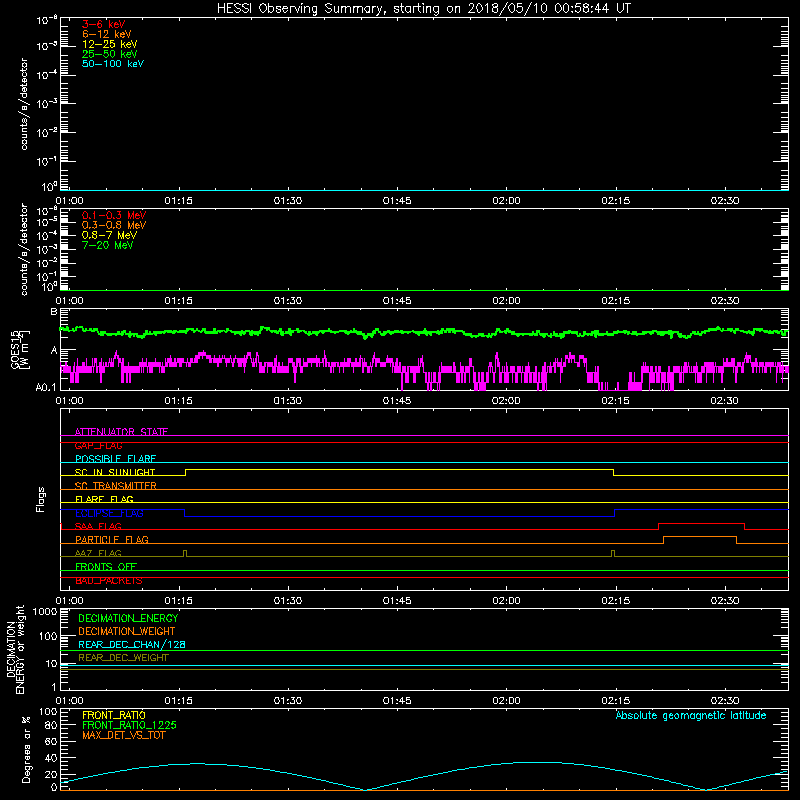Image resolution: width=800 pixels, height=800 pixels.
Task: Click the B level tick label on GOES plot
Action: pyautogui.click(x=54, y=311)
